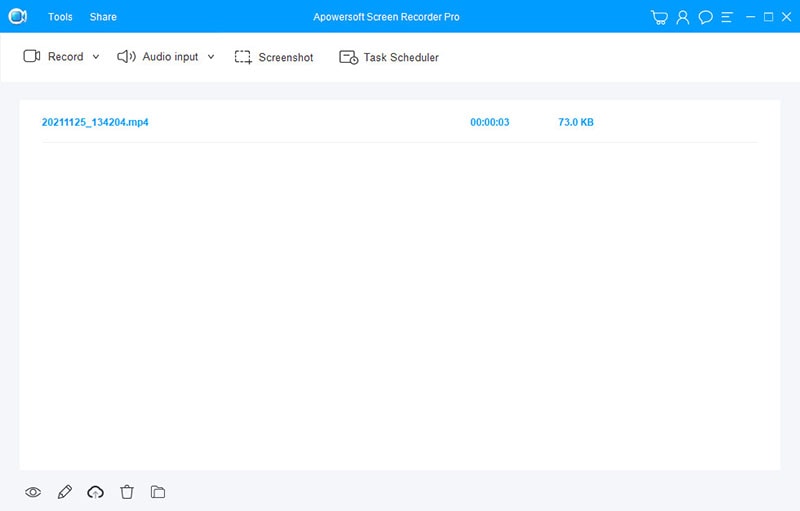The width and height of the screenshot is (800, 511).
Task: Open the user account icon
Action: click(x=683, y=17)
